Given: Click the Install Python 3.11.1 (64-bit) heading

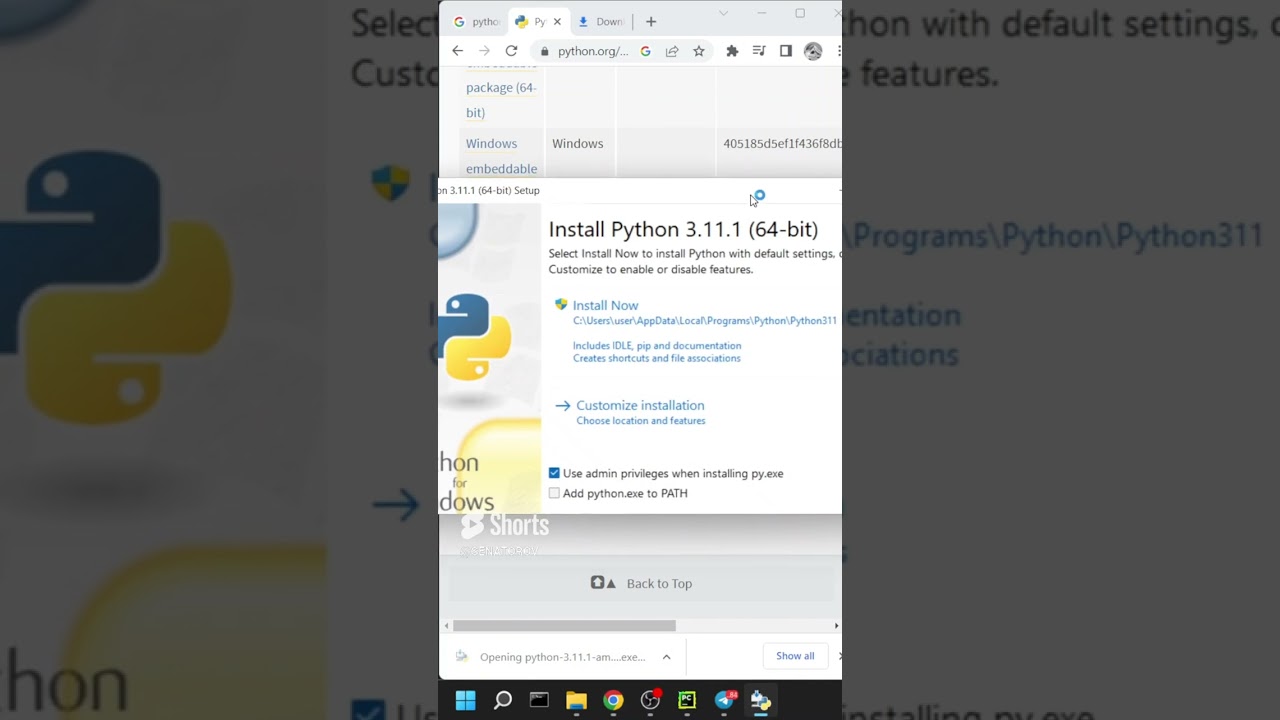Looking at the screenshot, I should [x=683, y=229].
